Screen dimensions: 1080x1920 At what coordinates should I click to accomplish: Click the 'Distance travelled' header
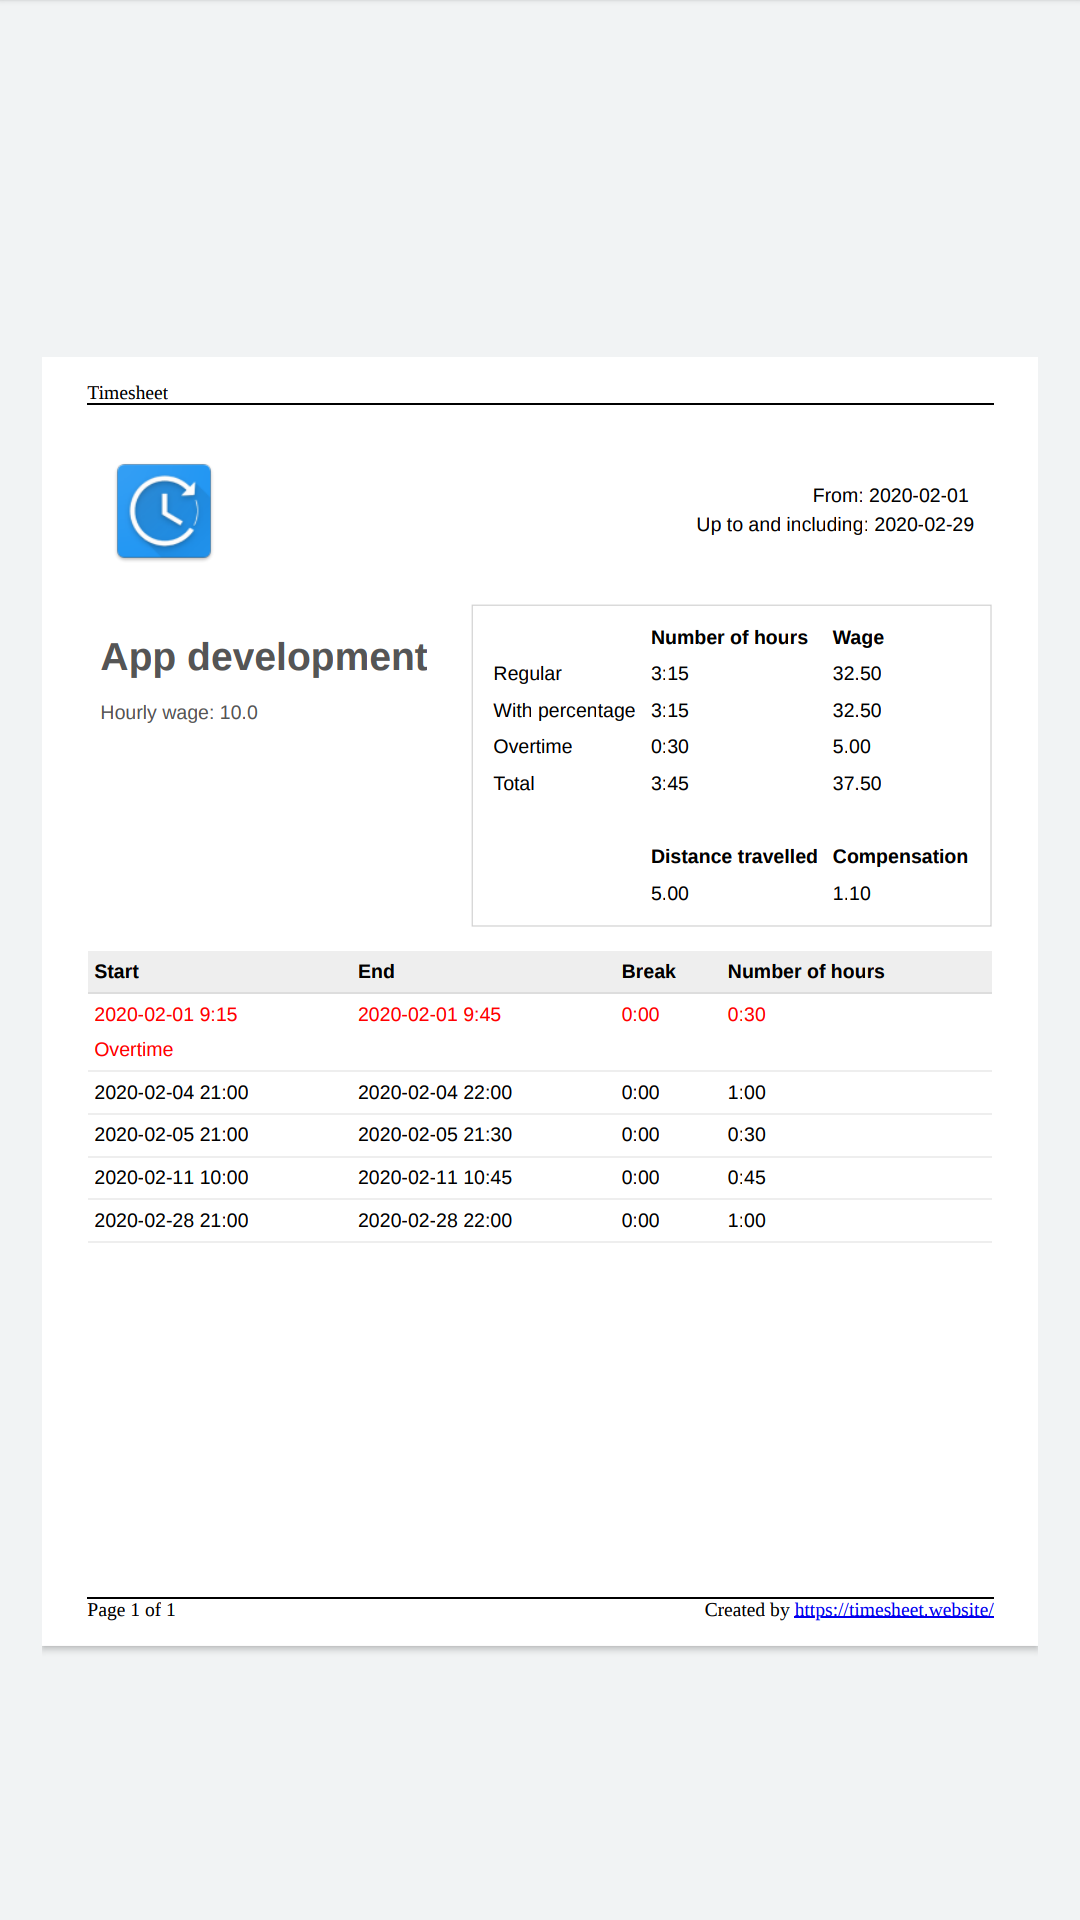tap(734, 856)
